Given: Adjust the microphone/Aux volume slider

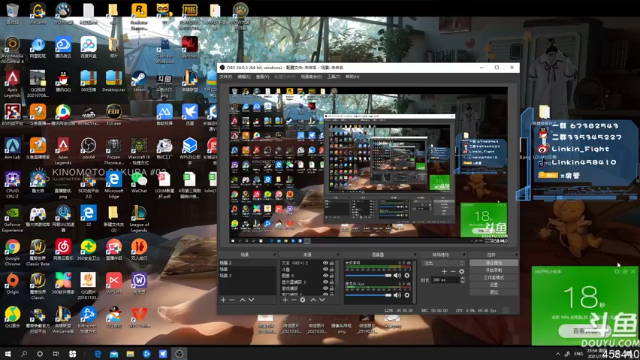Looking at the screenshot, I should coord(368,295).
